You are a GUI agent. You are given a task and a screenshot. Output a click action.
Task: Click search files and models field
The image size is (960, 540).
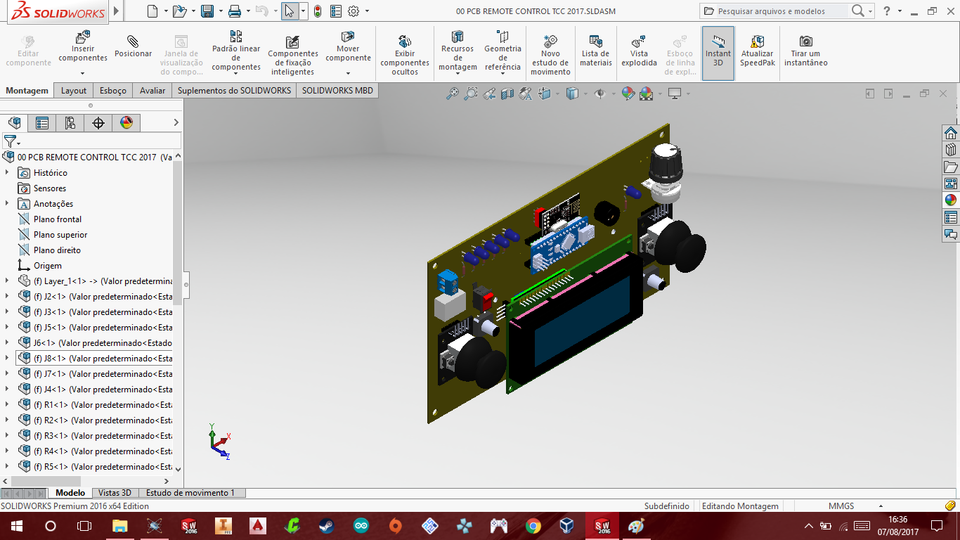click(781, 11)
